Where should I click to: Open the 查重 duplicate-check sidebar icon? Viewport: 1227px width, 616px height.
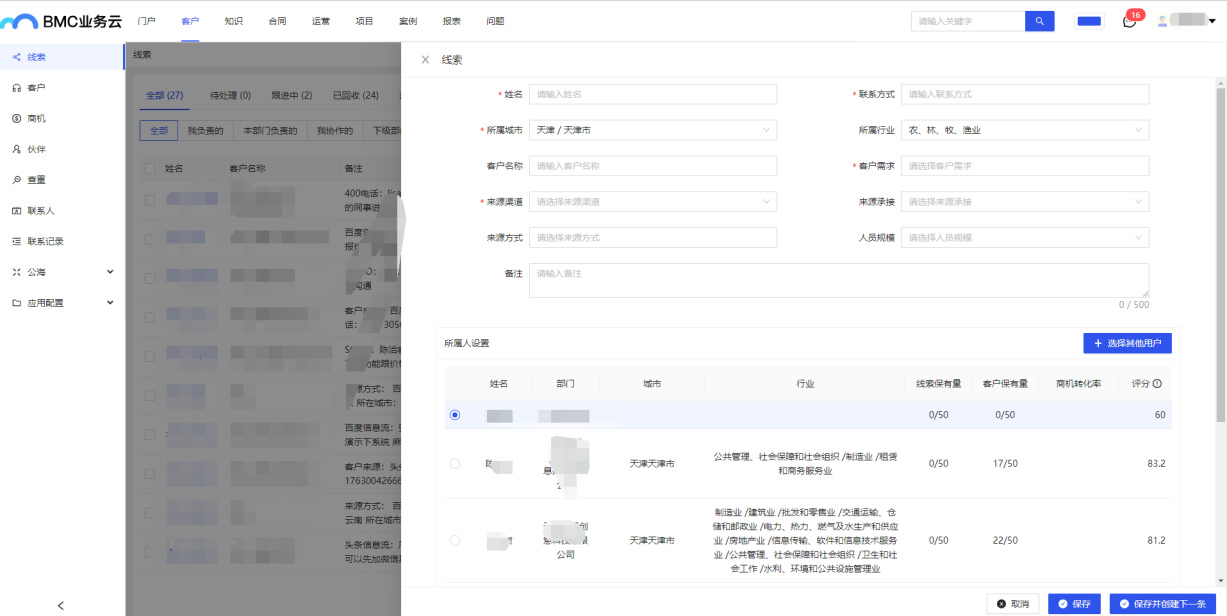click(17, 180)
